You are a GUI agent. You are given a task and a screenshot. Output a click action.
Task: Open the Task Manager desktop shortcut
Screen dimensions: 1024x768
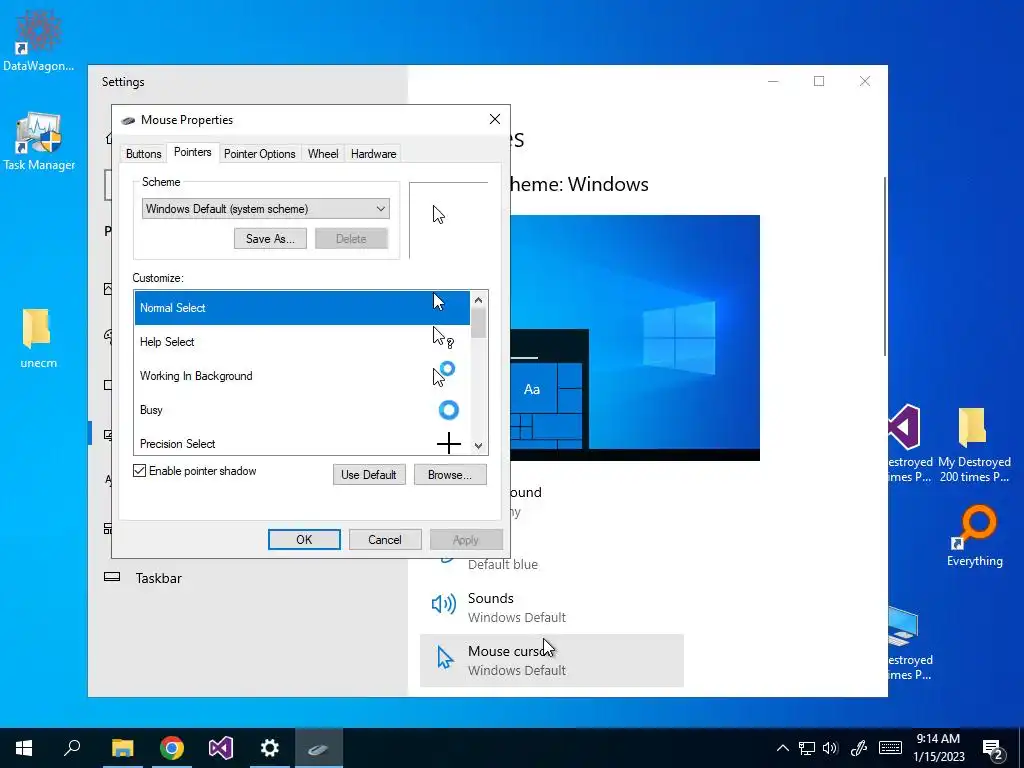pyautogui.click(x=39, y=142)
